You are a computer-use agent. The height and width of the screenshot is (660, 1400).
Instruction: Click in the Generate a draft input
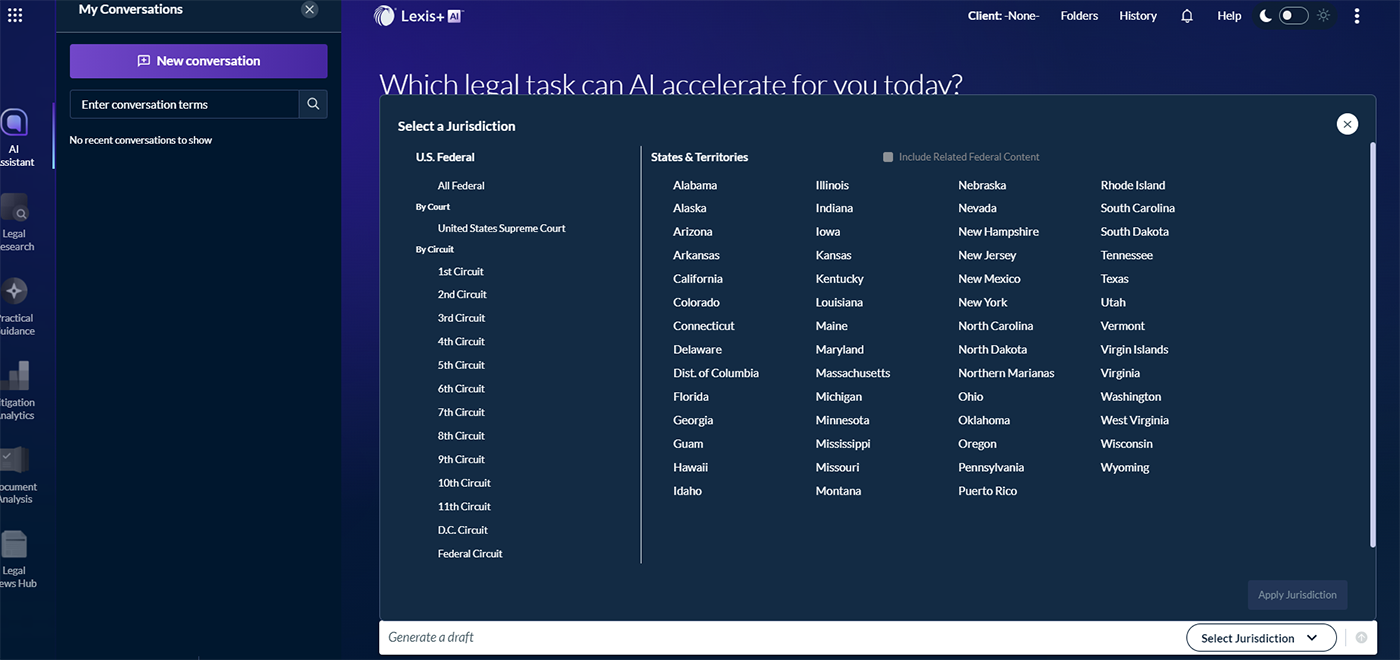click(780, 638)
